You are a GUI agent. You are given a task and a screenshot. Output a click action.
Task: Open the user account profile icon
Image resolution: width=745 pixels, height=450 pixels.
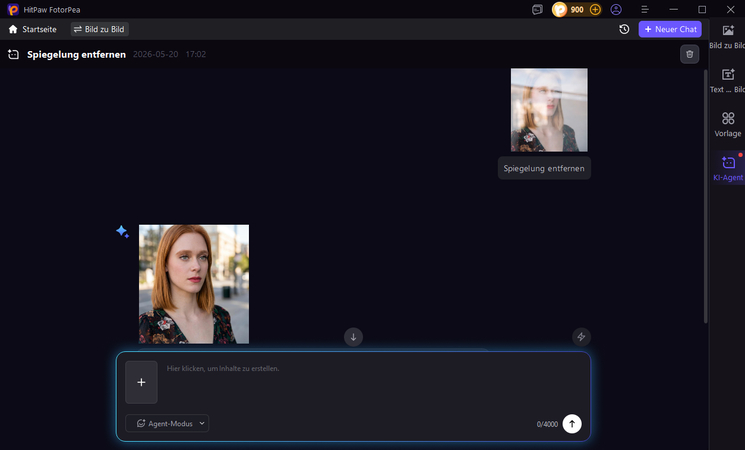[x=616, y=10]
